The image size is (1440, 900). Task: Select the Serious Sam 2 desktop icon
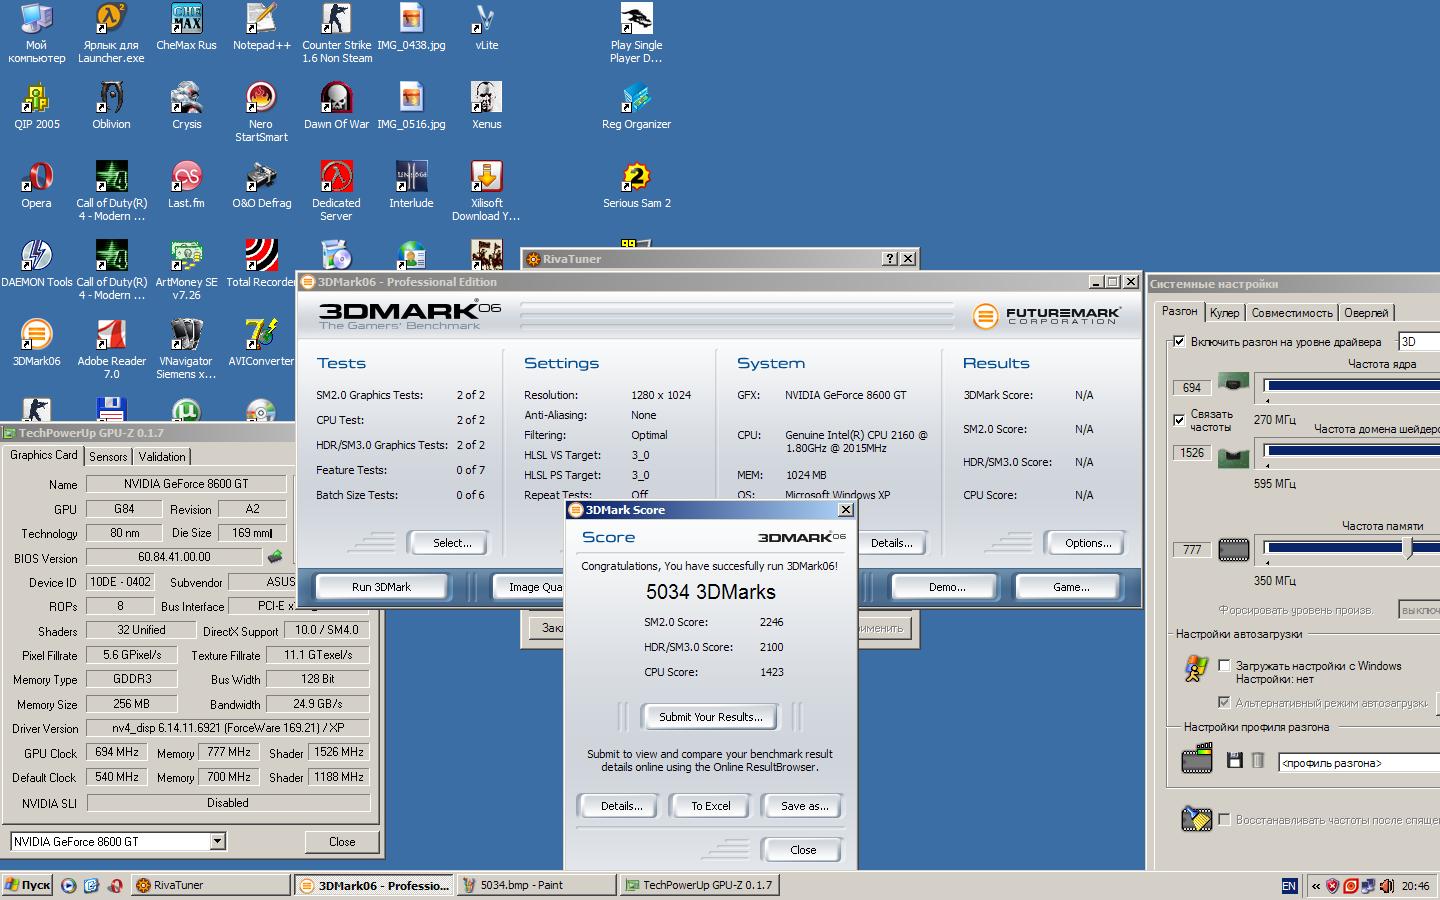pos(636,184)
